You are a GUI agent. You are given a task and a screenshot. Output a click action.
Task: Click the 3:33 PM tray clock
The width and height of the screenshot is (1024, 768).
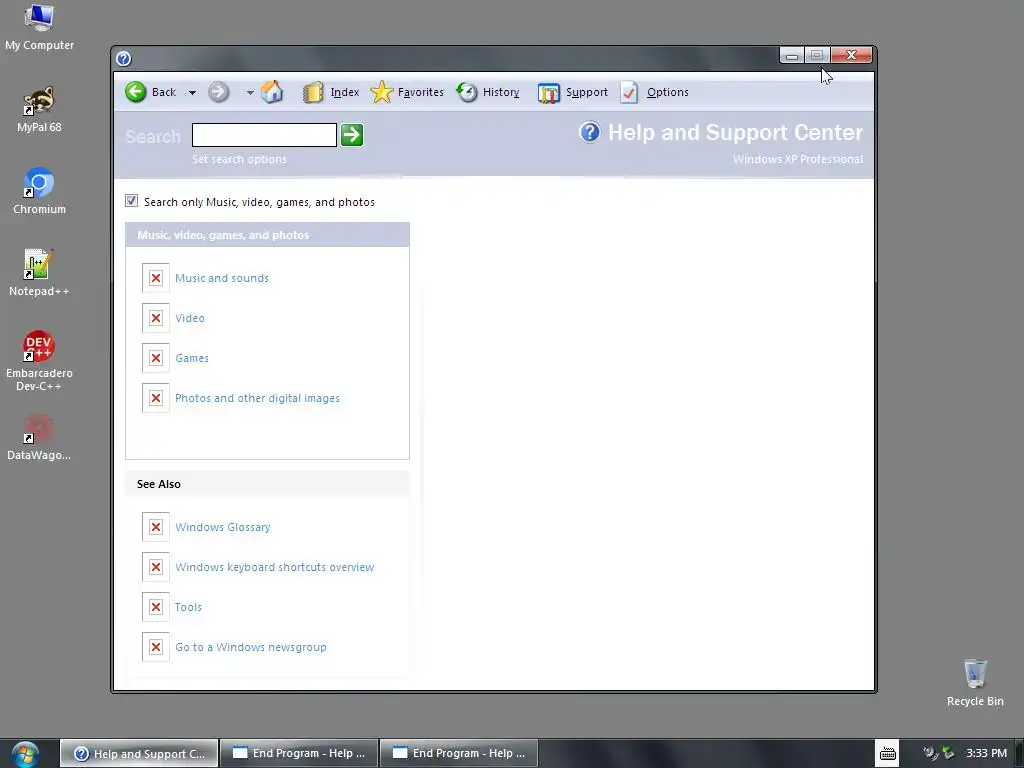click(987, 753)
